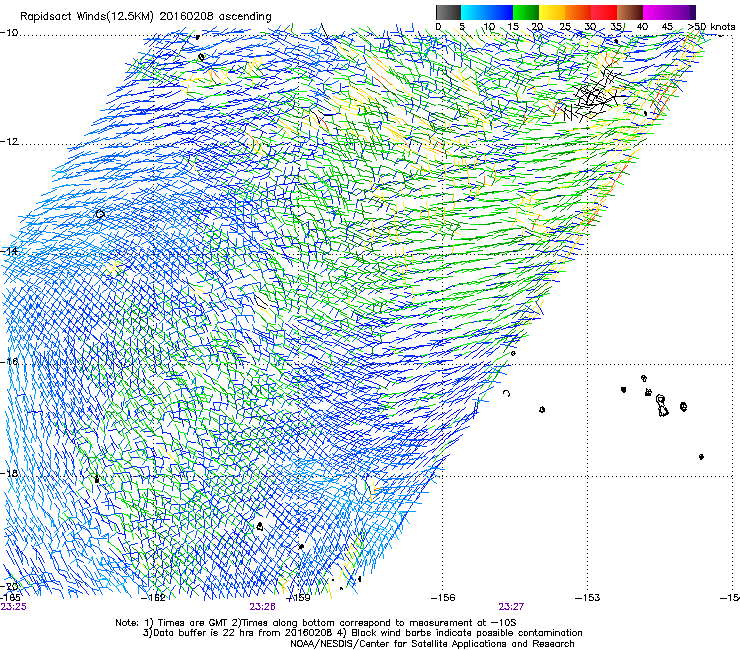Click the '>50 knots' legend label
740x650 pixels.
(711, 26)
